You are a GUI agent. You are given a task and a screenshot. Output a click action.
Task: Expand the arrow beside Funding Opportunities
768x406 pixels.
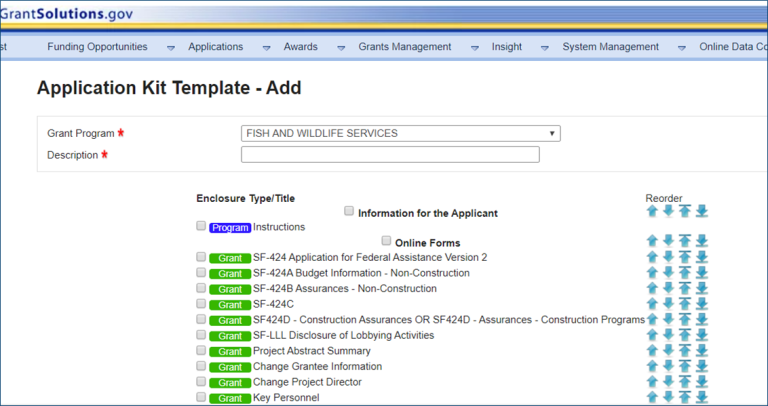(x=170, y=47)
